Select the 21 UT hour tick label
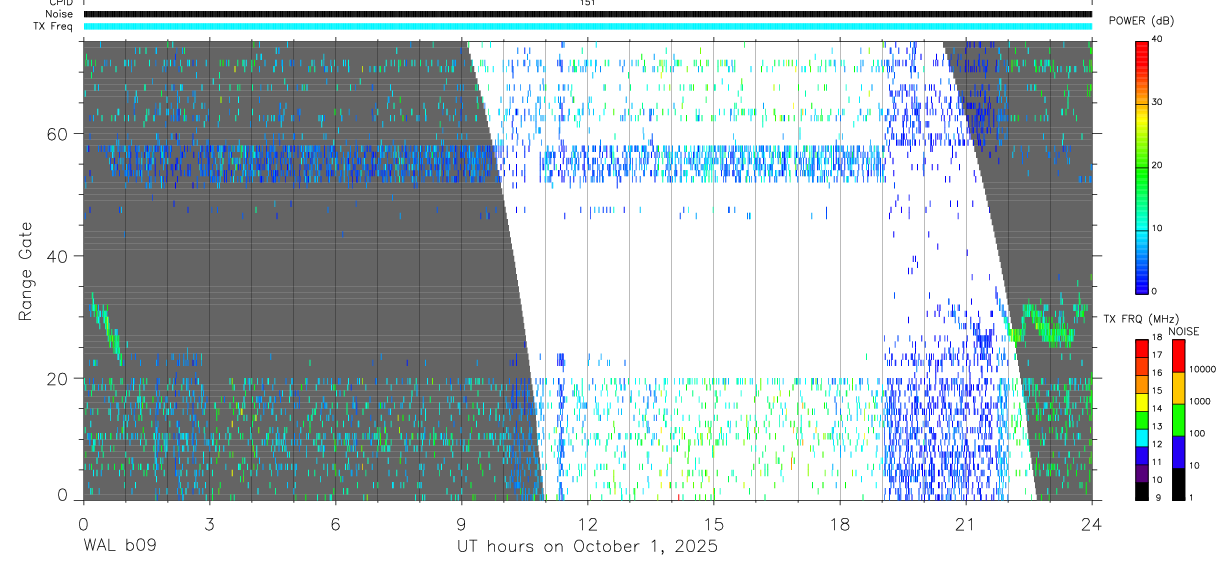The height and width of the screenshot is (567, 1228). 966,523
